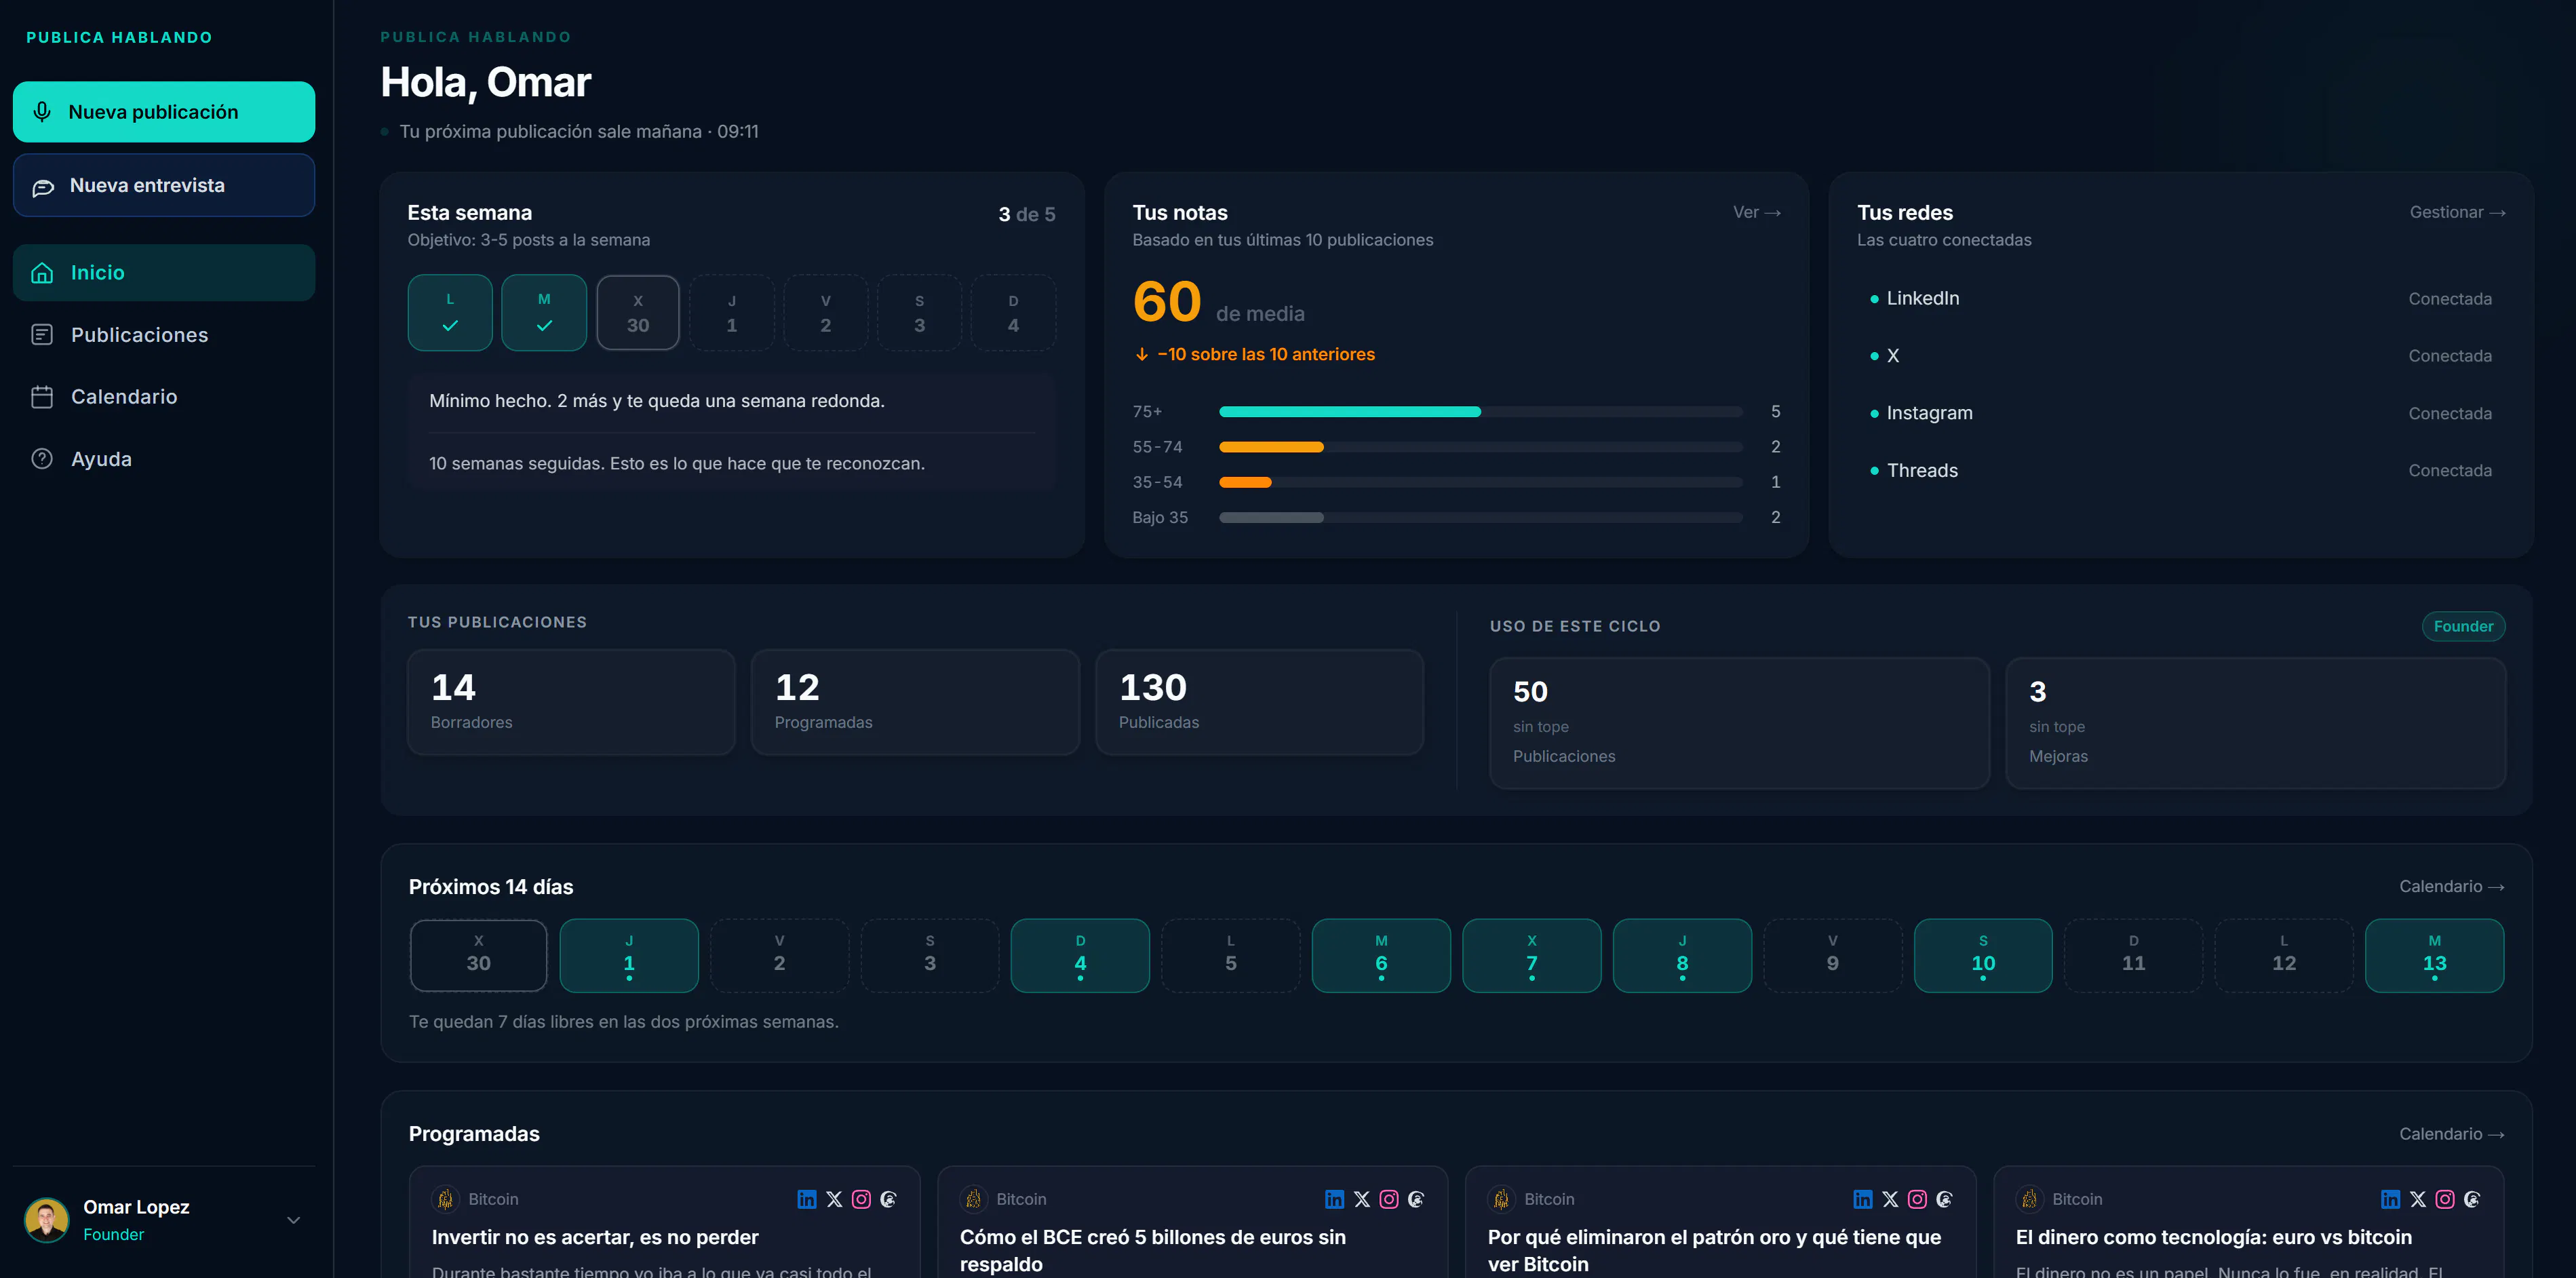Click the calendar icon beside Calendario in sidebar

click(x=42, y=397)
